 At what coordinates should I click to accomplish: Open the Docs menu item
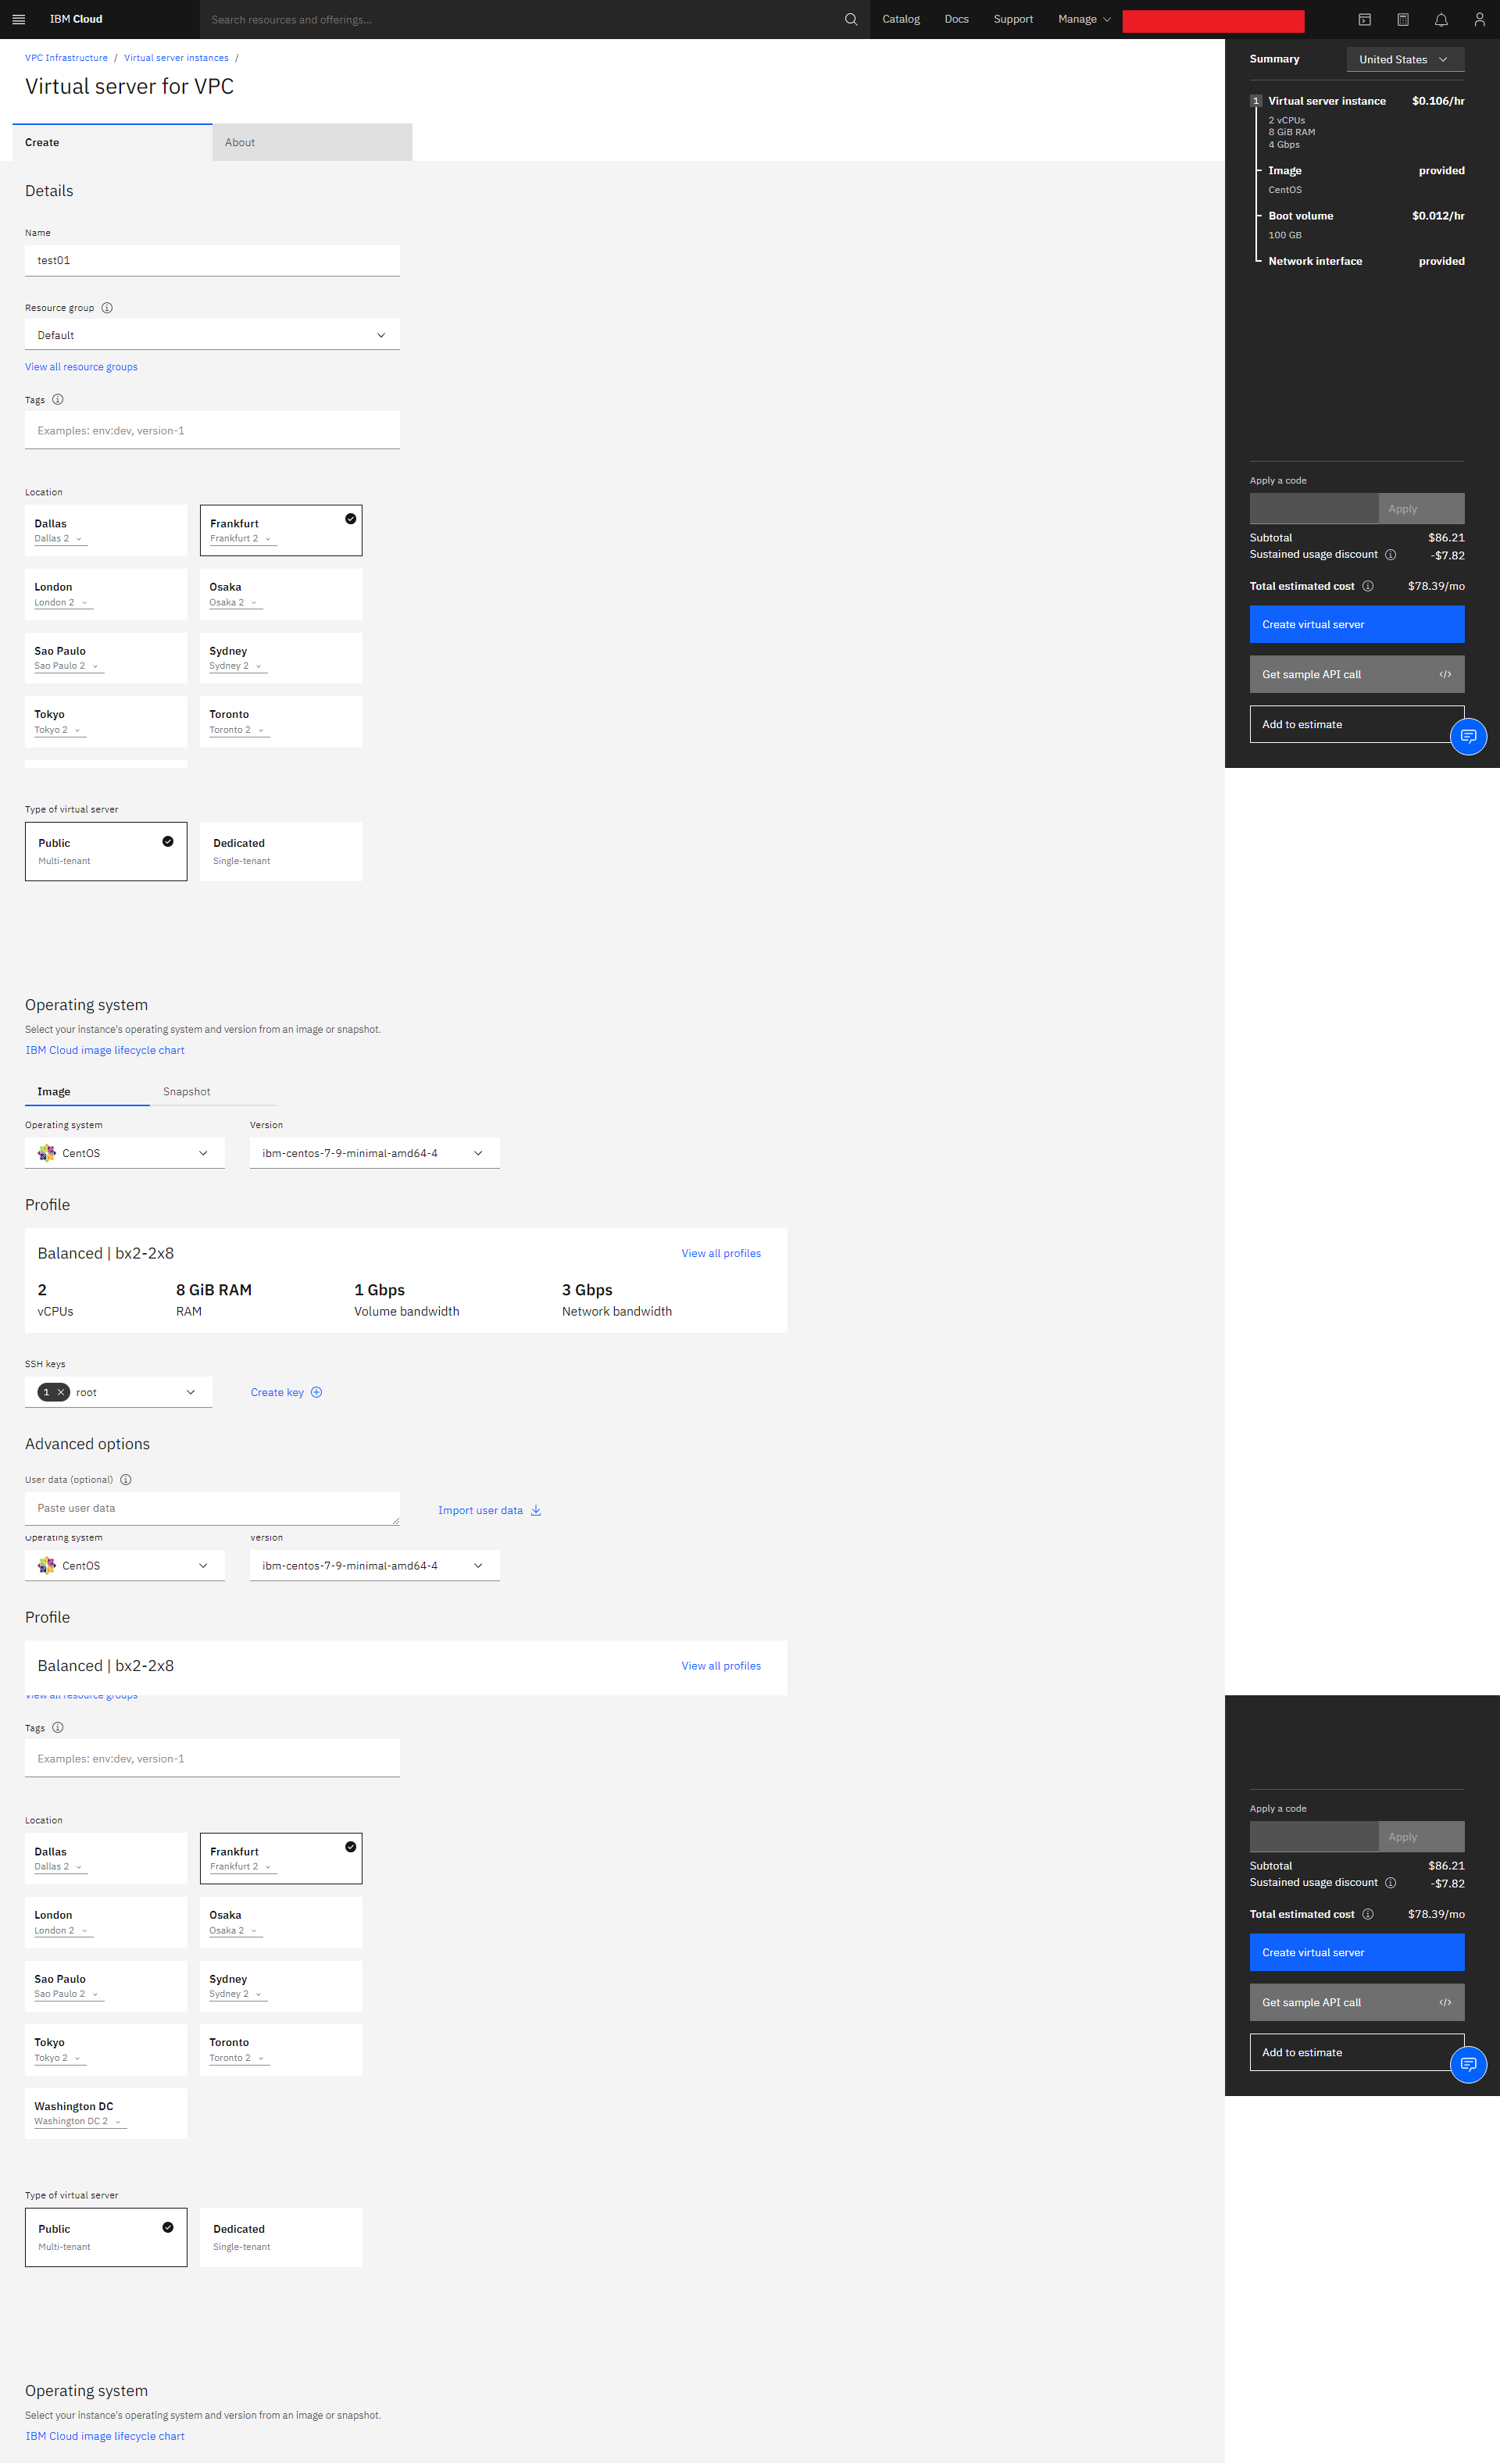957,19
